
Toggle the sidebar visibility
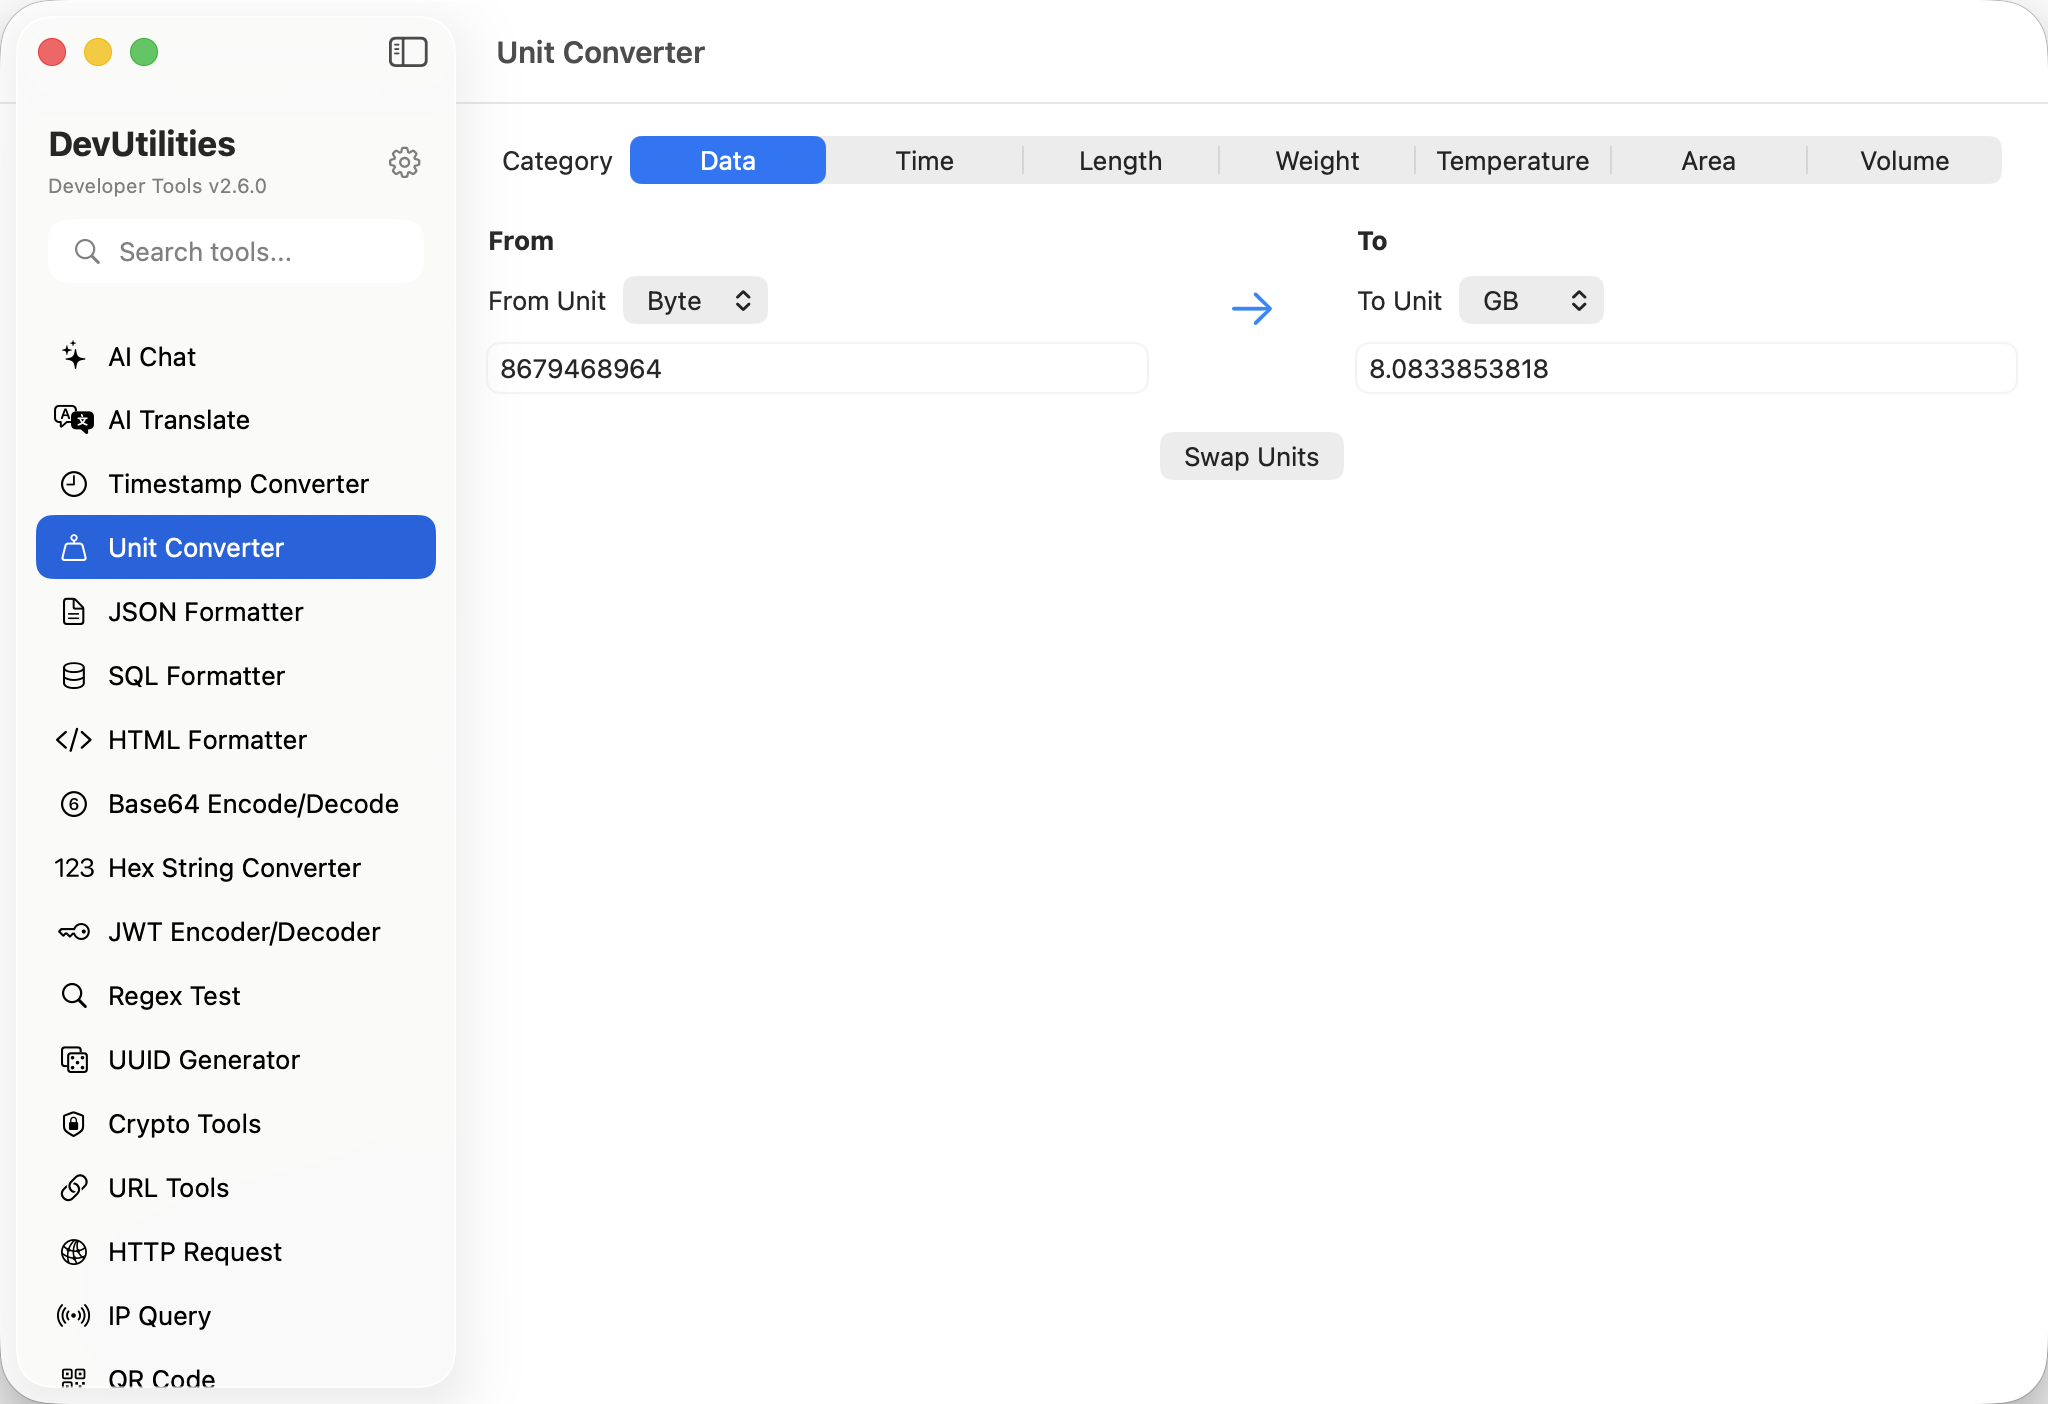point(407,51)
